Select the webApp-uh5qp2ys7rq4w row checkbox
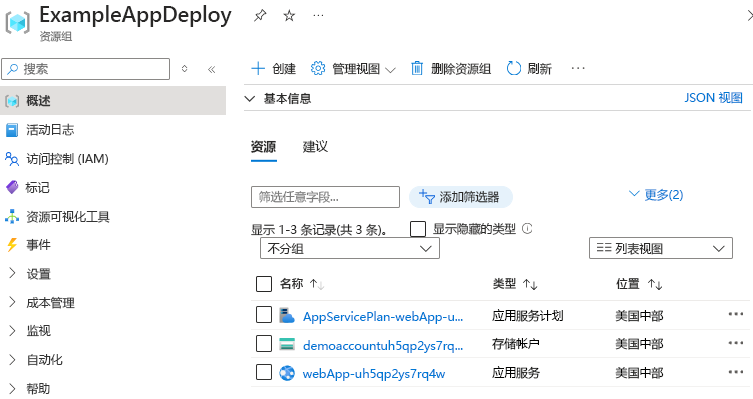 (x=264, y=372)
